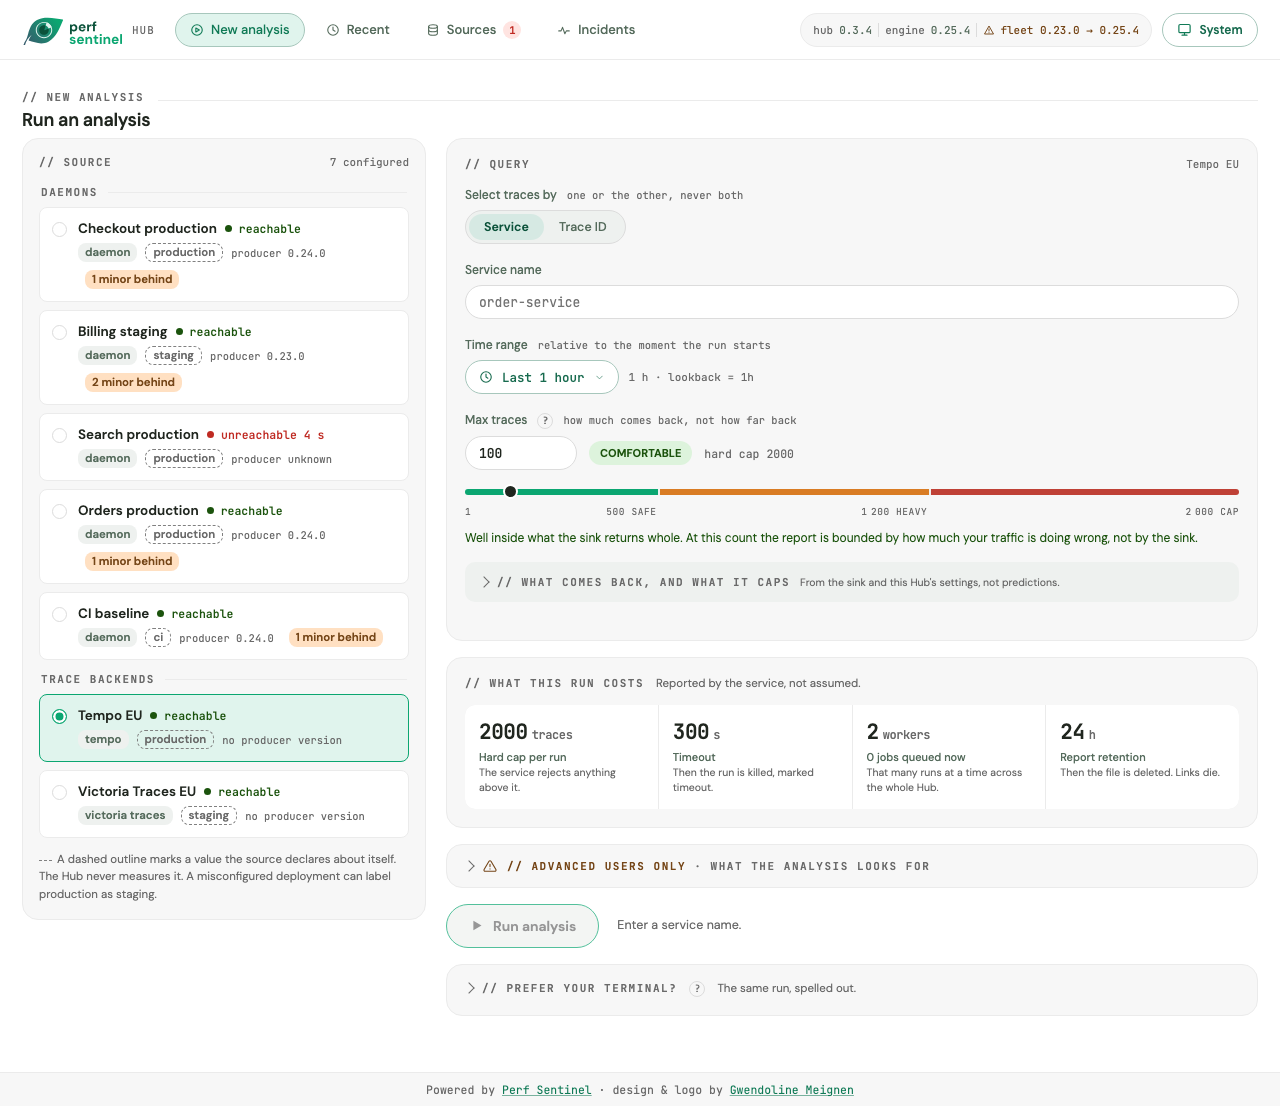
Task: Click the Max traces number field
Action: [521, 453]
